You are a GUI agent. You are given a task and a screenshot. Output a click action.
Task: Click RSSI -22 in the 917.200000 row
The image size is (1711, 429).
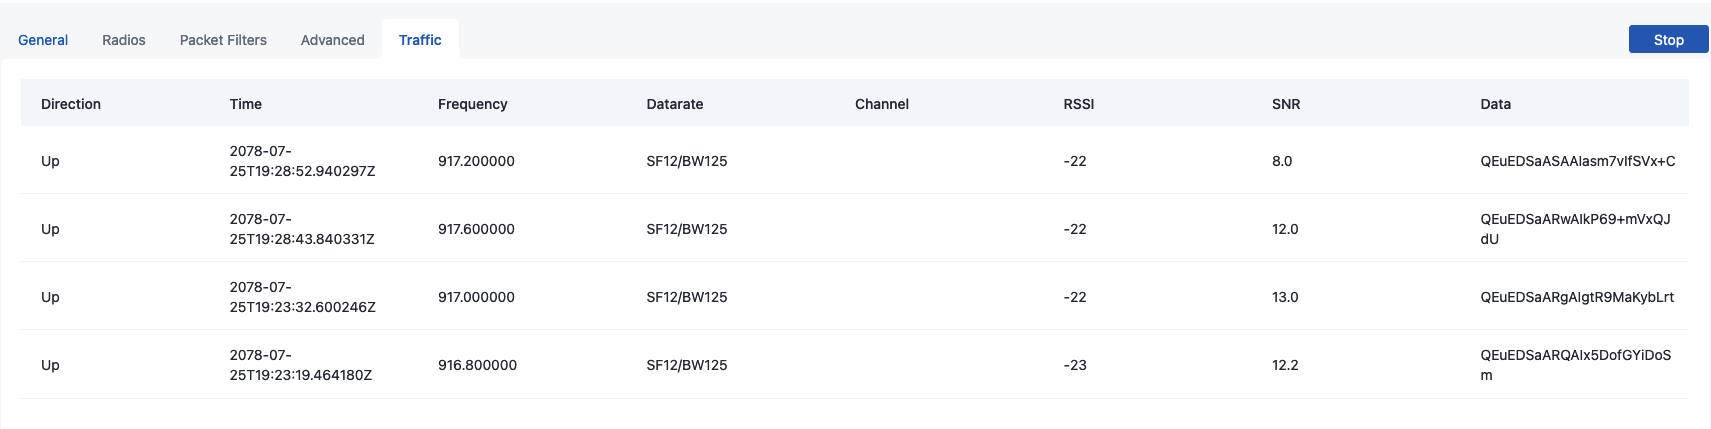[x=1075, y=161]
